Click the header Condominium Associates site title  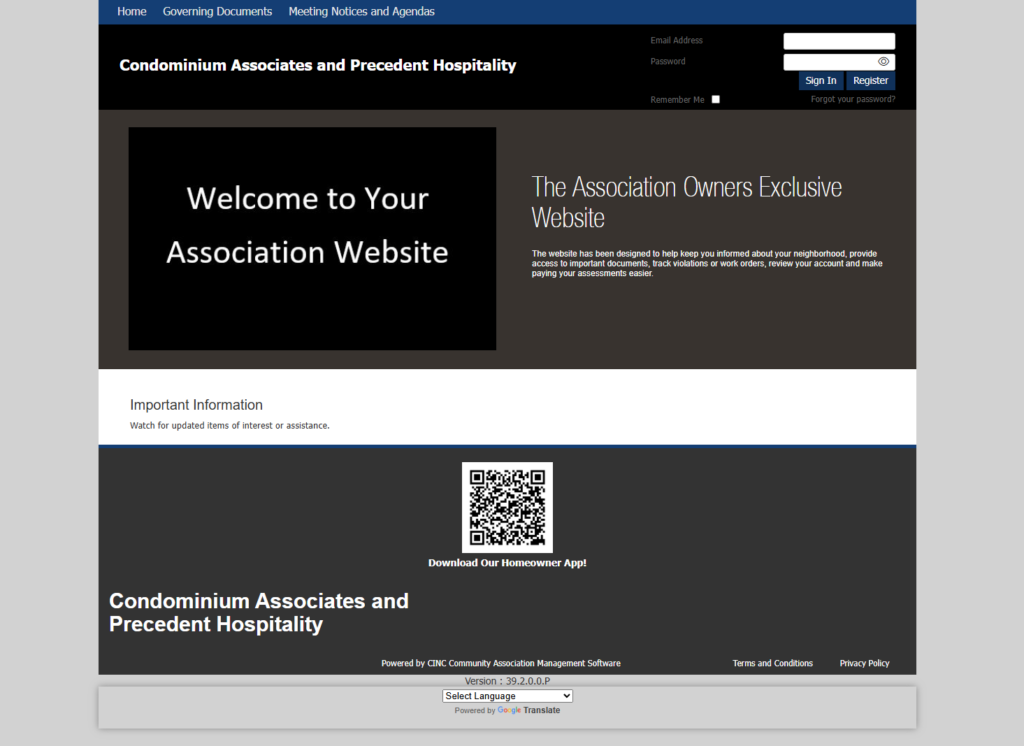pos(318,66)
